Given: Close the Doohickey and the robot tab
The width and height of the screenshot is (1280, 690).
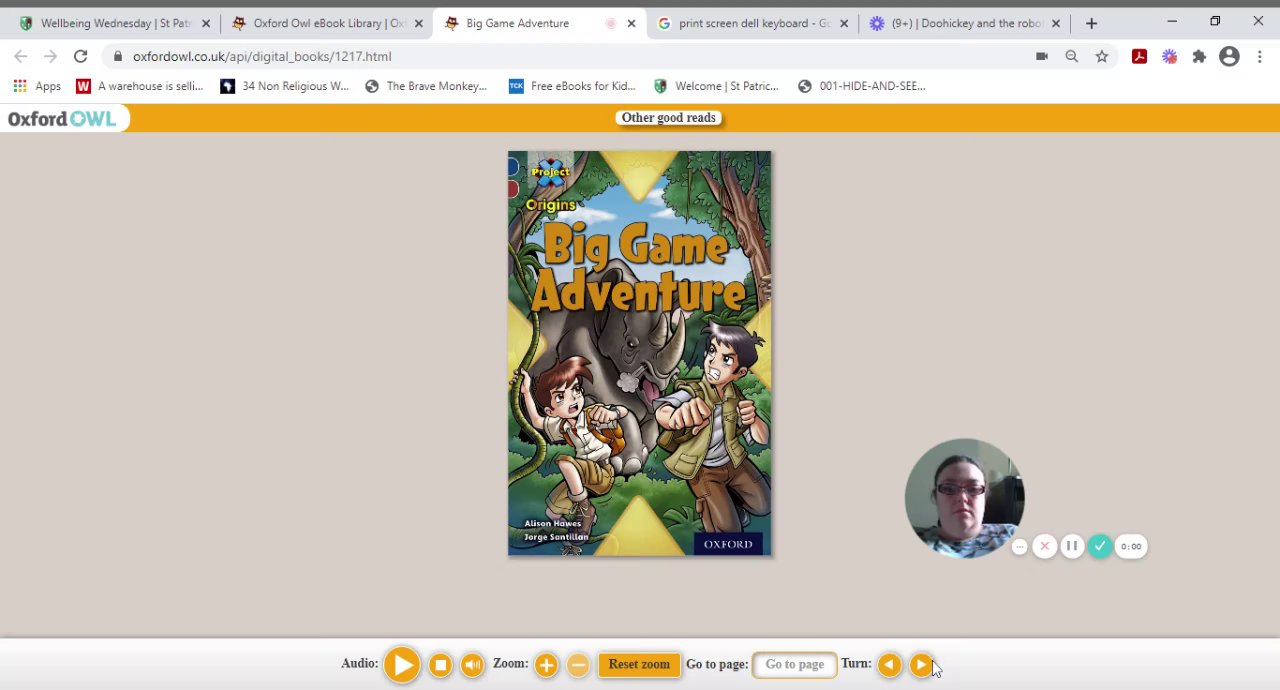Looking at the screenshot, I should click(x=1056, y=23).
